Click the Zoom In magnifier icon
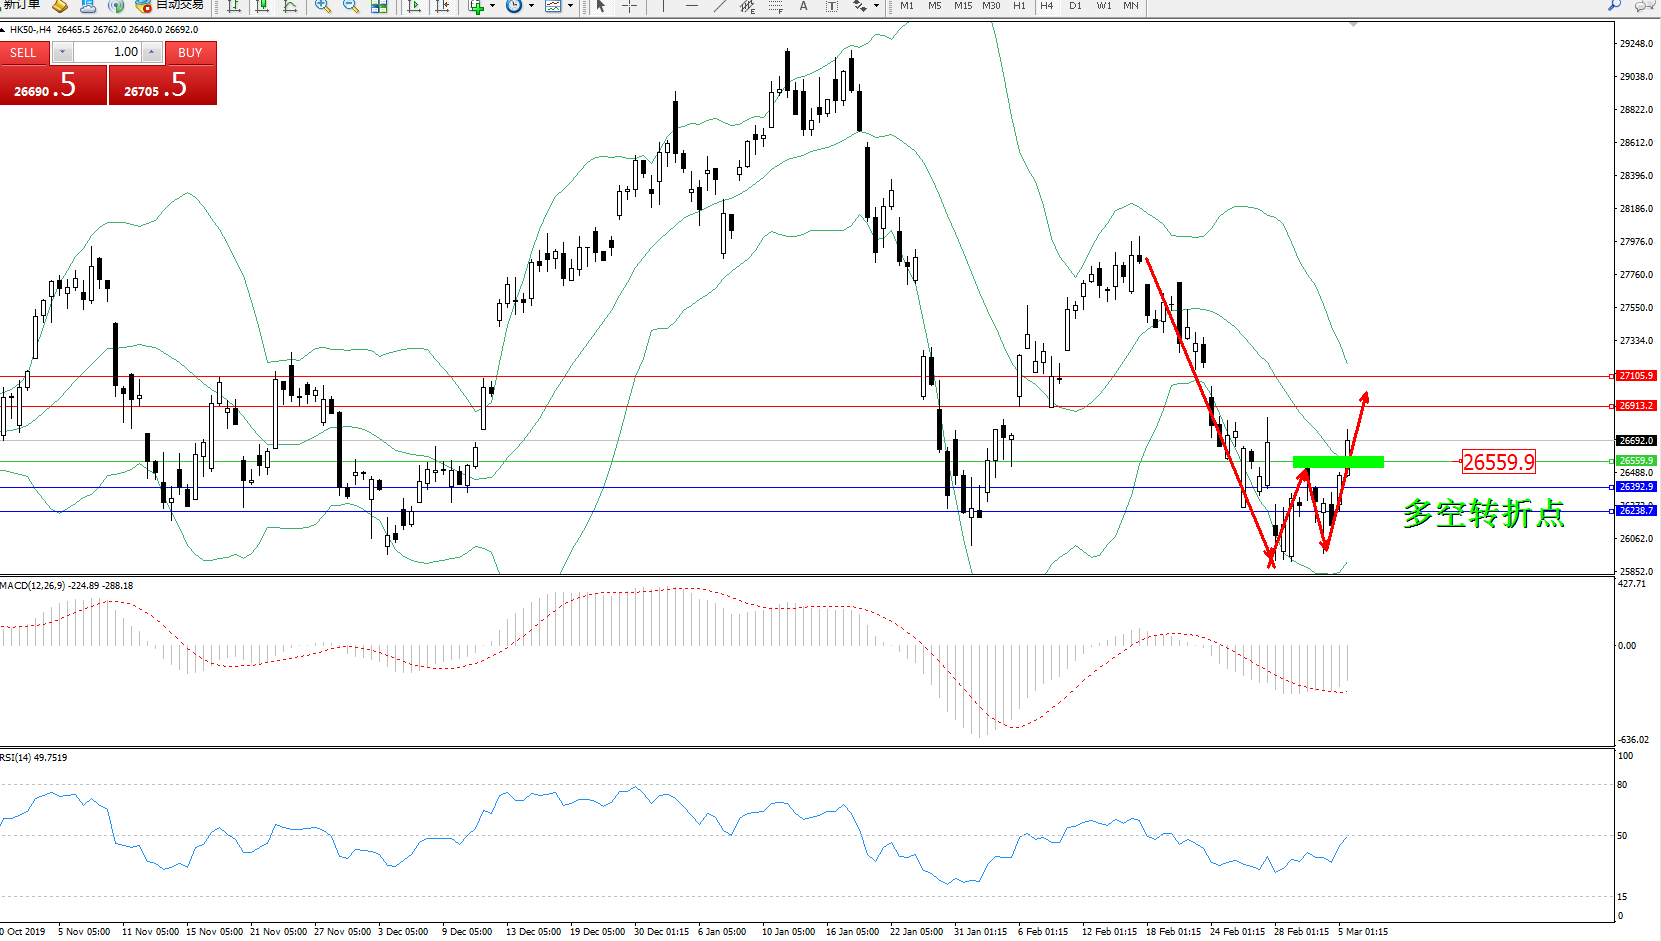1661x941 pixels. tap(322, 6)
